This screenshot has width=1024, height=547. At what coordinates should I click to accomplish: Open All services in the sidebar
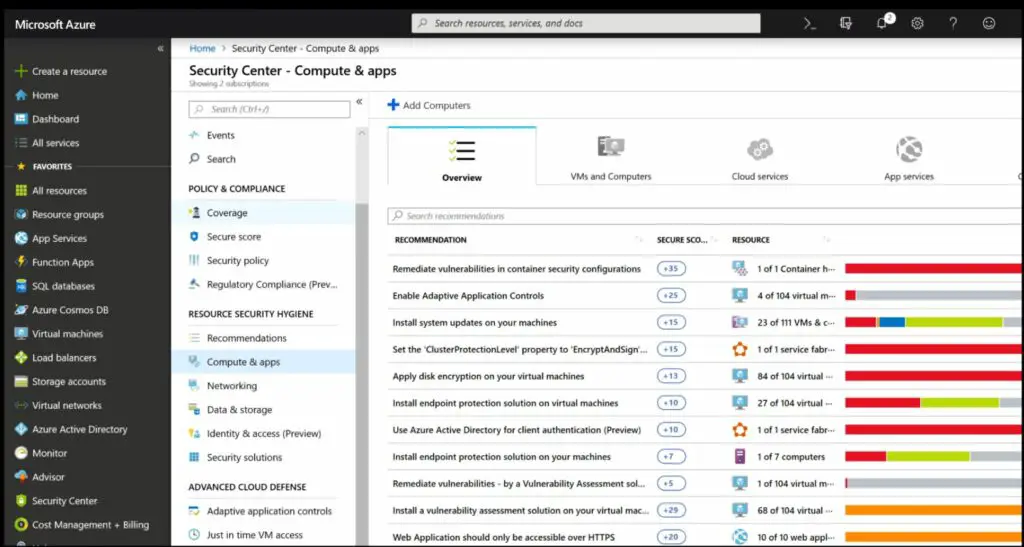click(56, 143)
